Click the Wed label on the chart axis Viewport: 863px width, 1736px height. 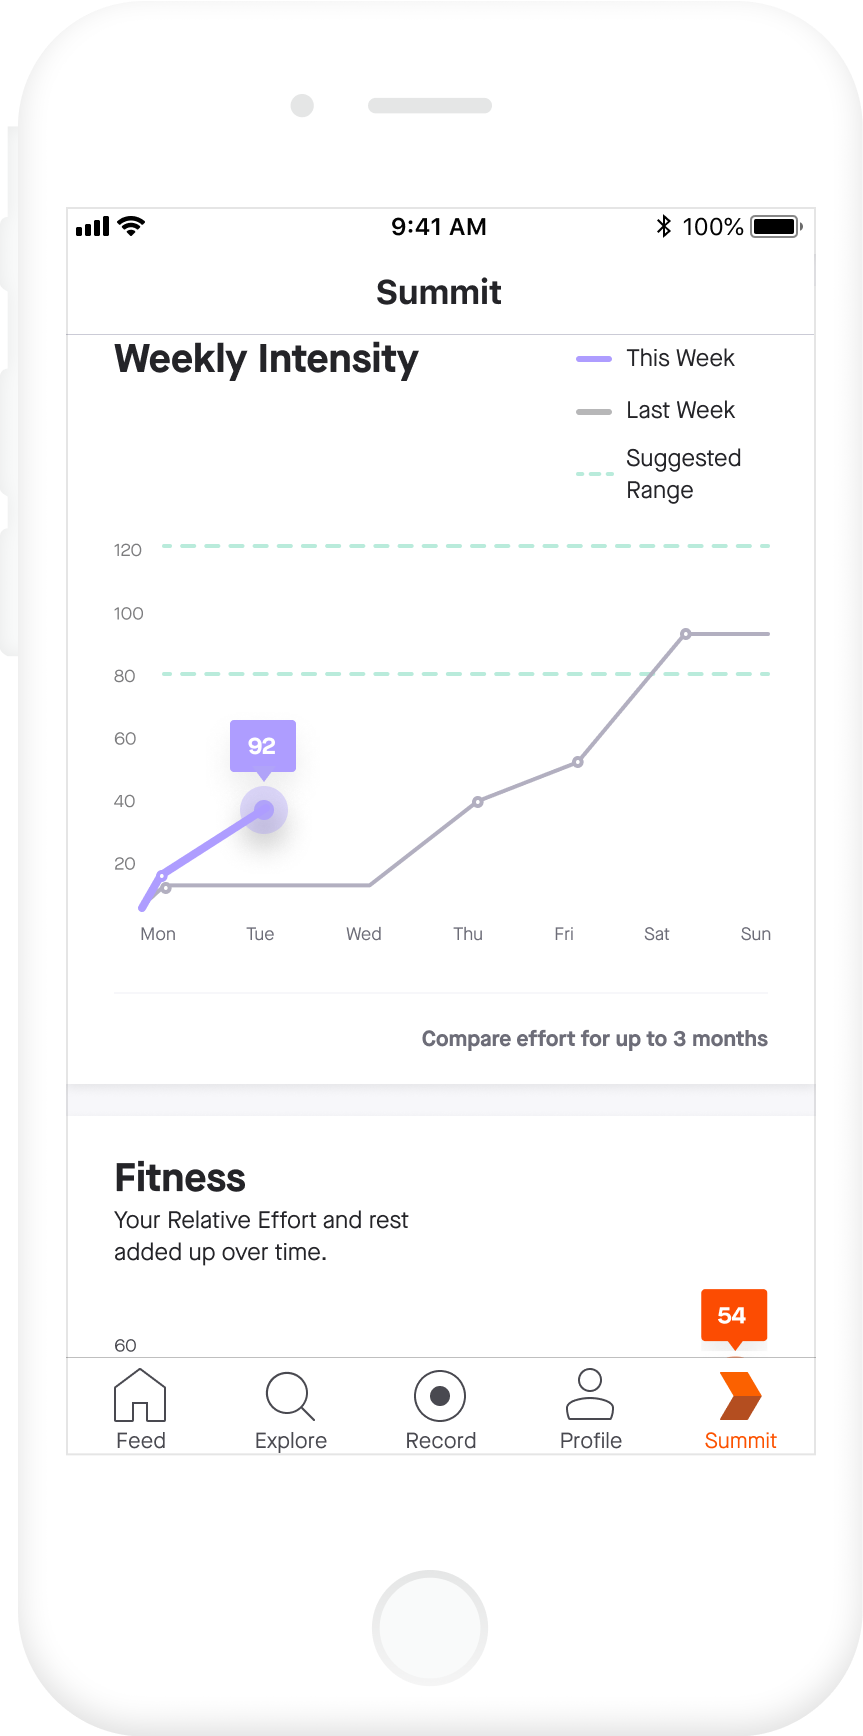pos(364,934)
